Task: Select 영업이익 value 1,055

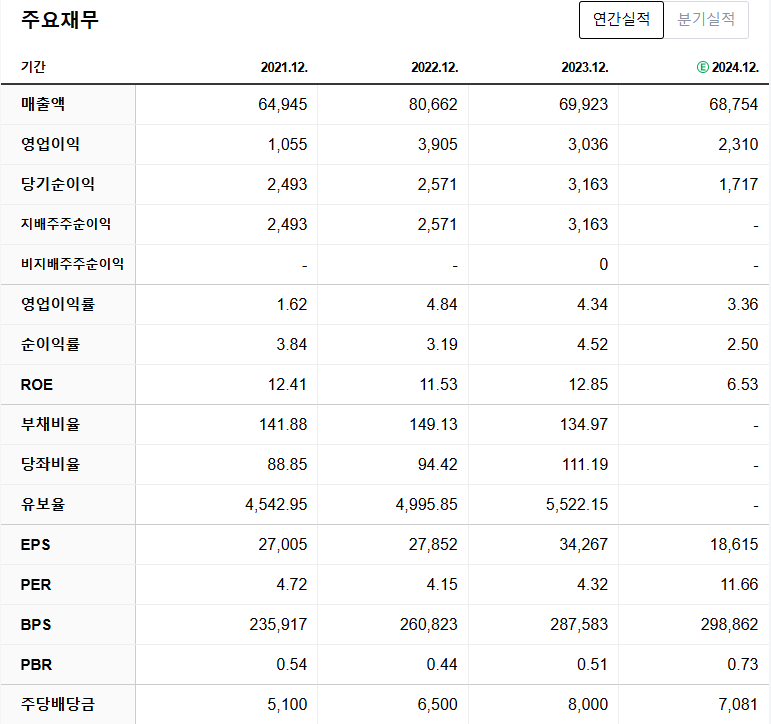Action: [288, 145]
